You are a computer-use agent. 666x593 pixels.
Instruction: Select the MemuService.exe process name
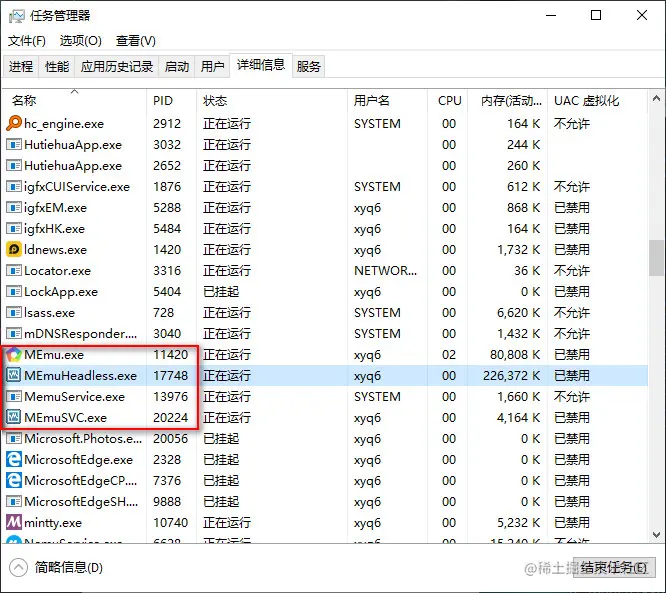click(x=74, y=396)
